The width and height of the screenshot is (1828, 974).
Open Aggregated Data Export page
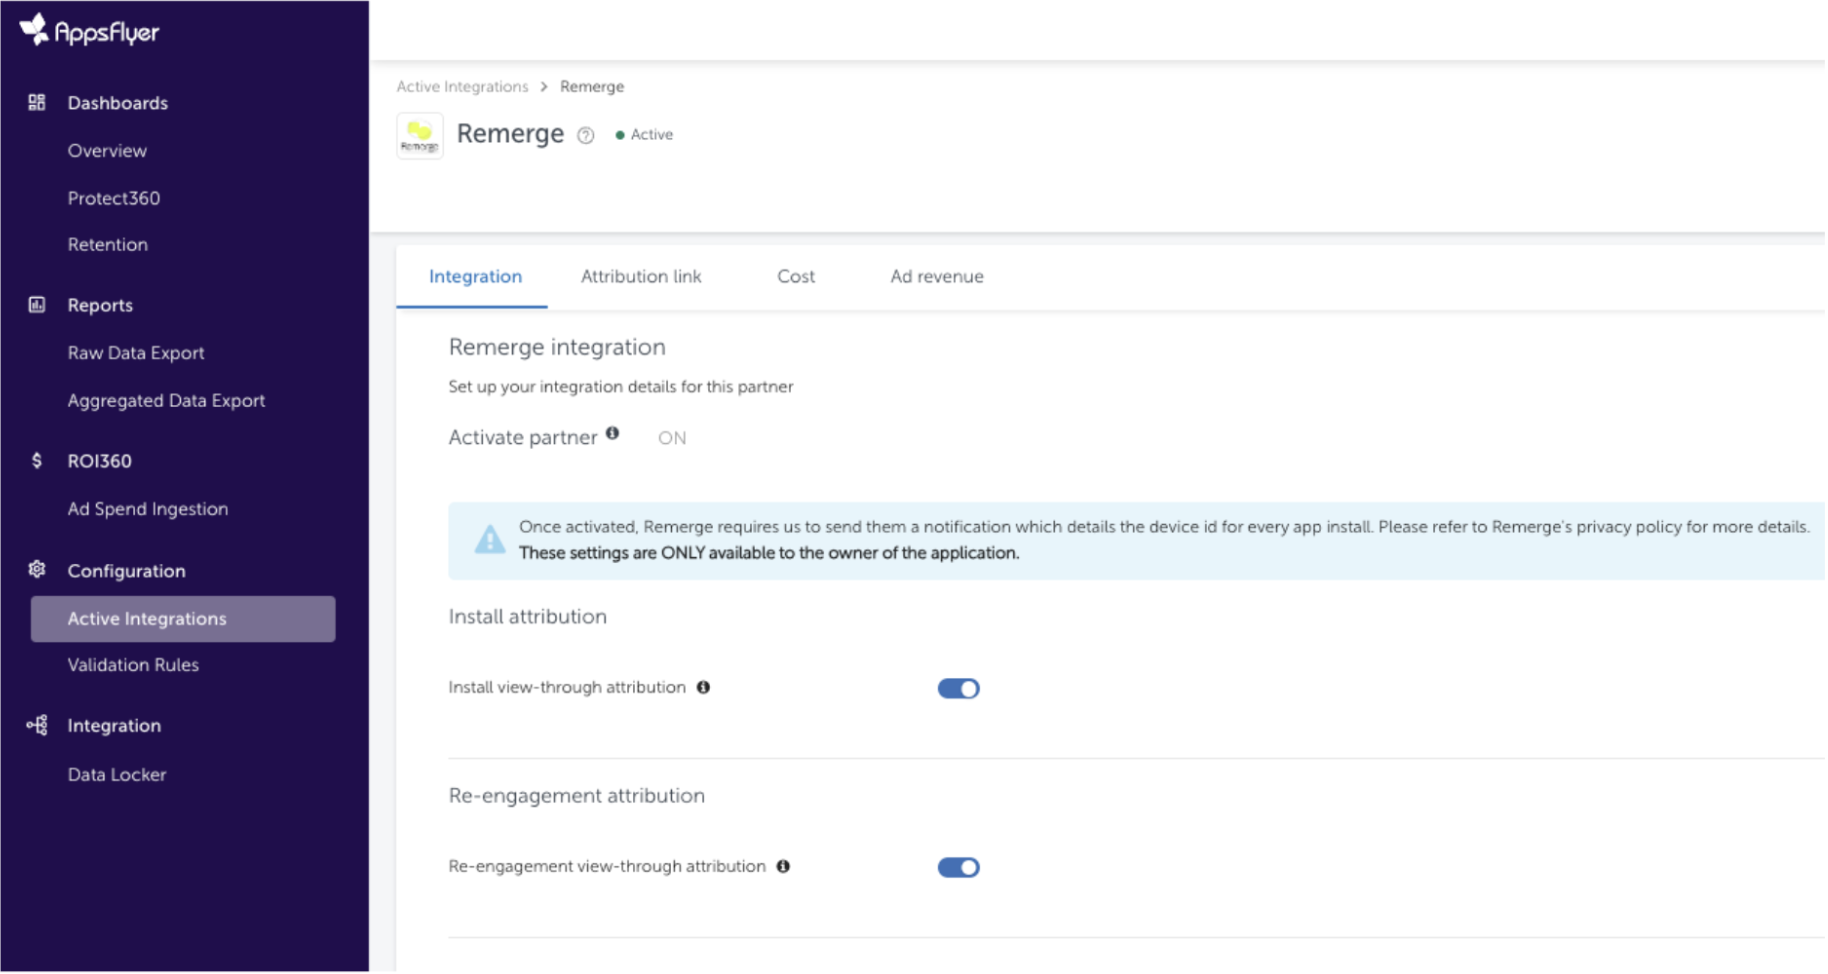coord(166,401)
